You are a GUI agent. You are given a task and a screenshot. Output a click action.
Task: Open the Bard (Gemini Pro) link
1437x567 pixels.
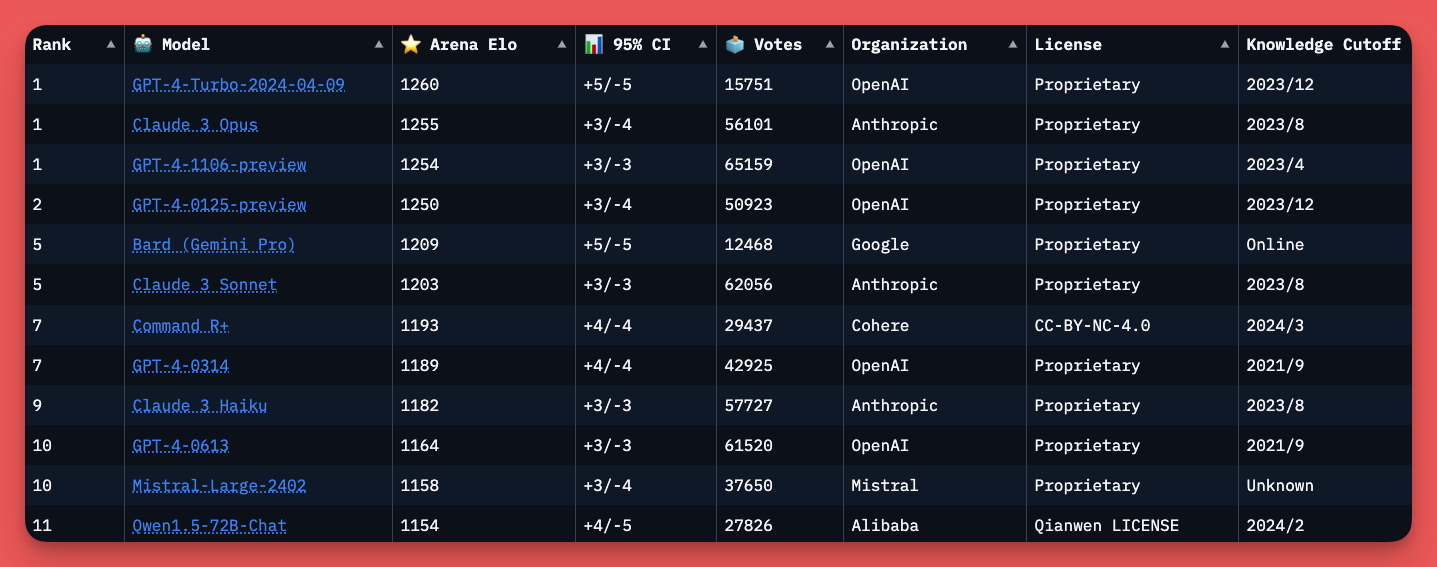[x=214, y=245]
